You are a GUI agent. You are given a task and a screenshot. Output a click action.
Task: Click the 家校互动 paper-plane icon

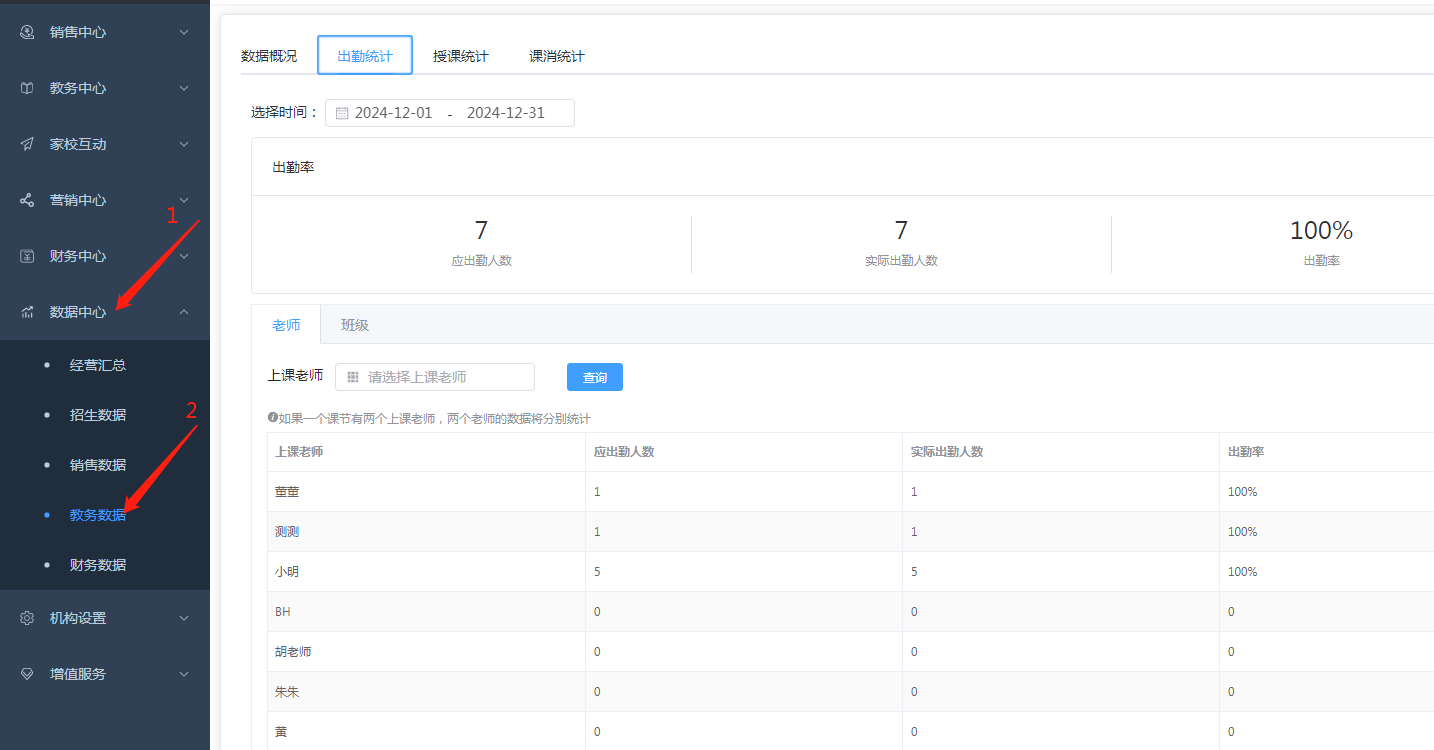point(27,144)
